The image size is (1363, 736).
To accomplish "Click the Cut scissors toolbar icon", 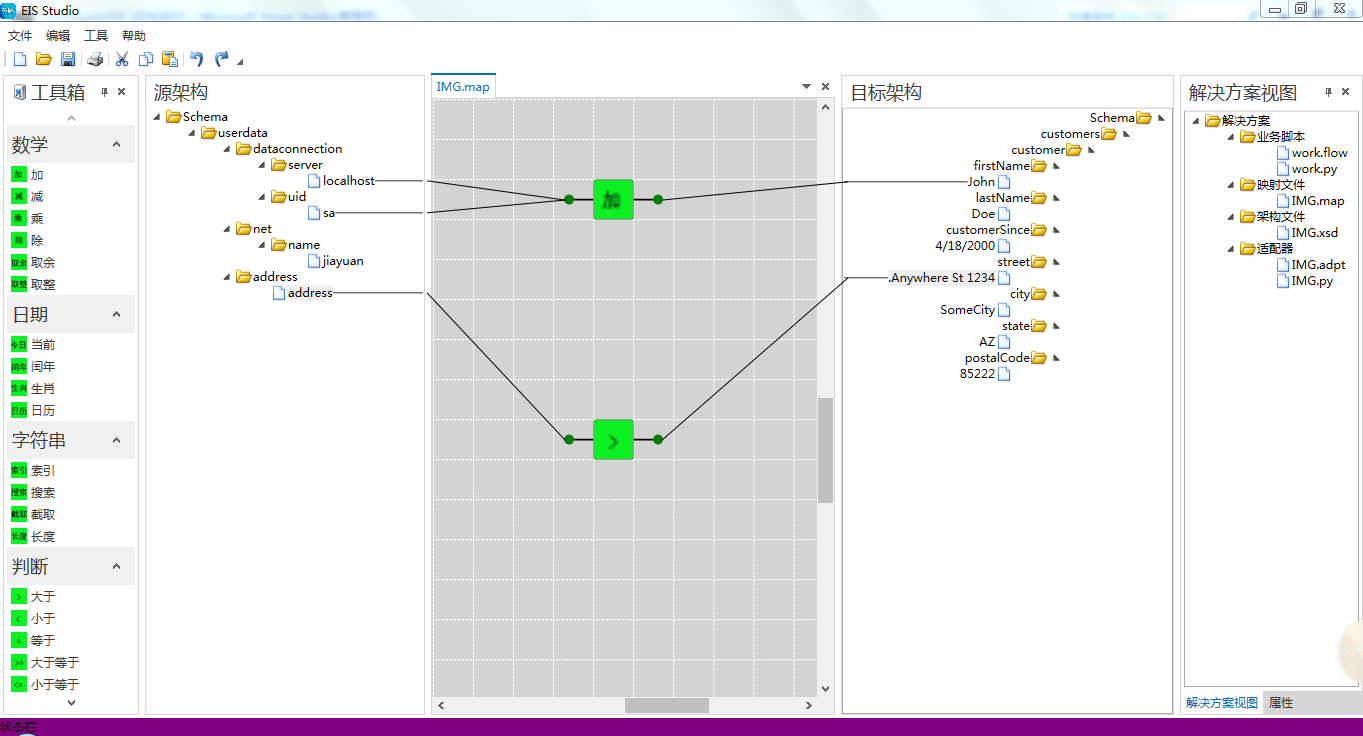I will 122,59.
